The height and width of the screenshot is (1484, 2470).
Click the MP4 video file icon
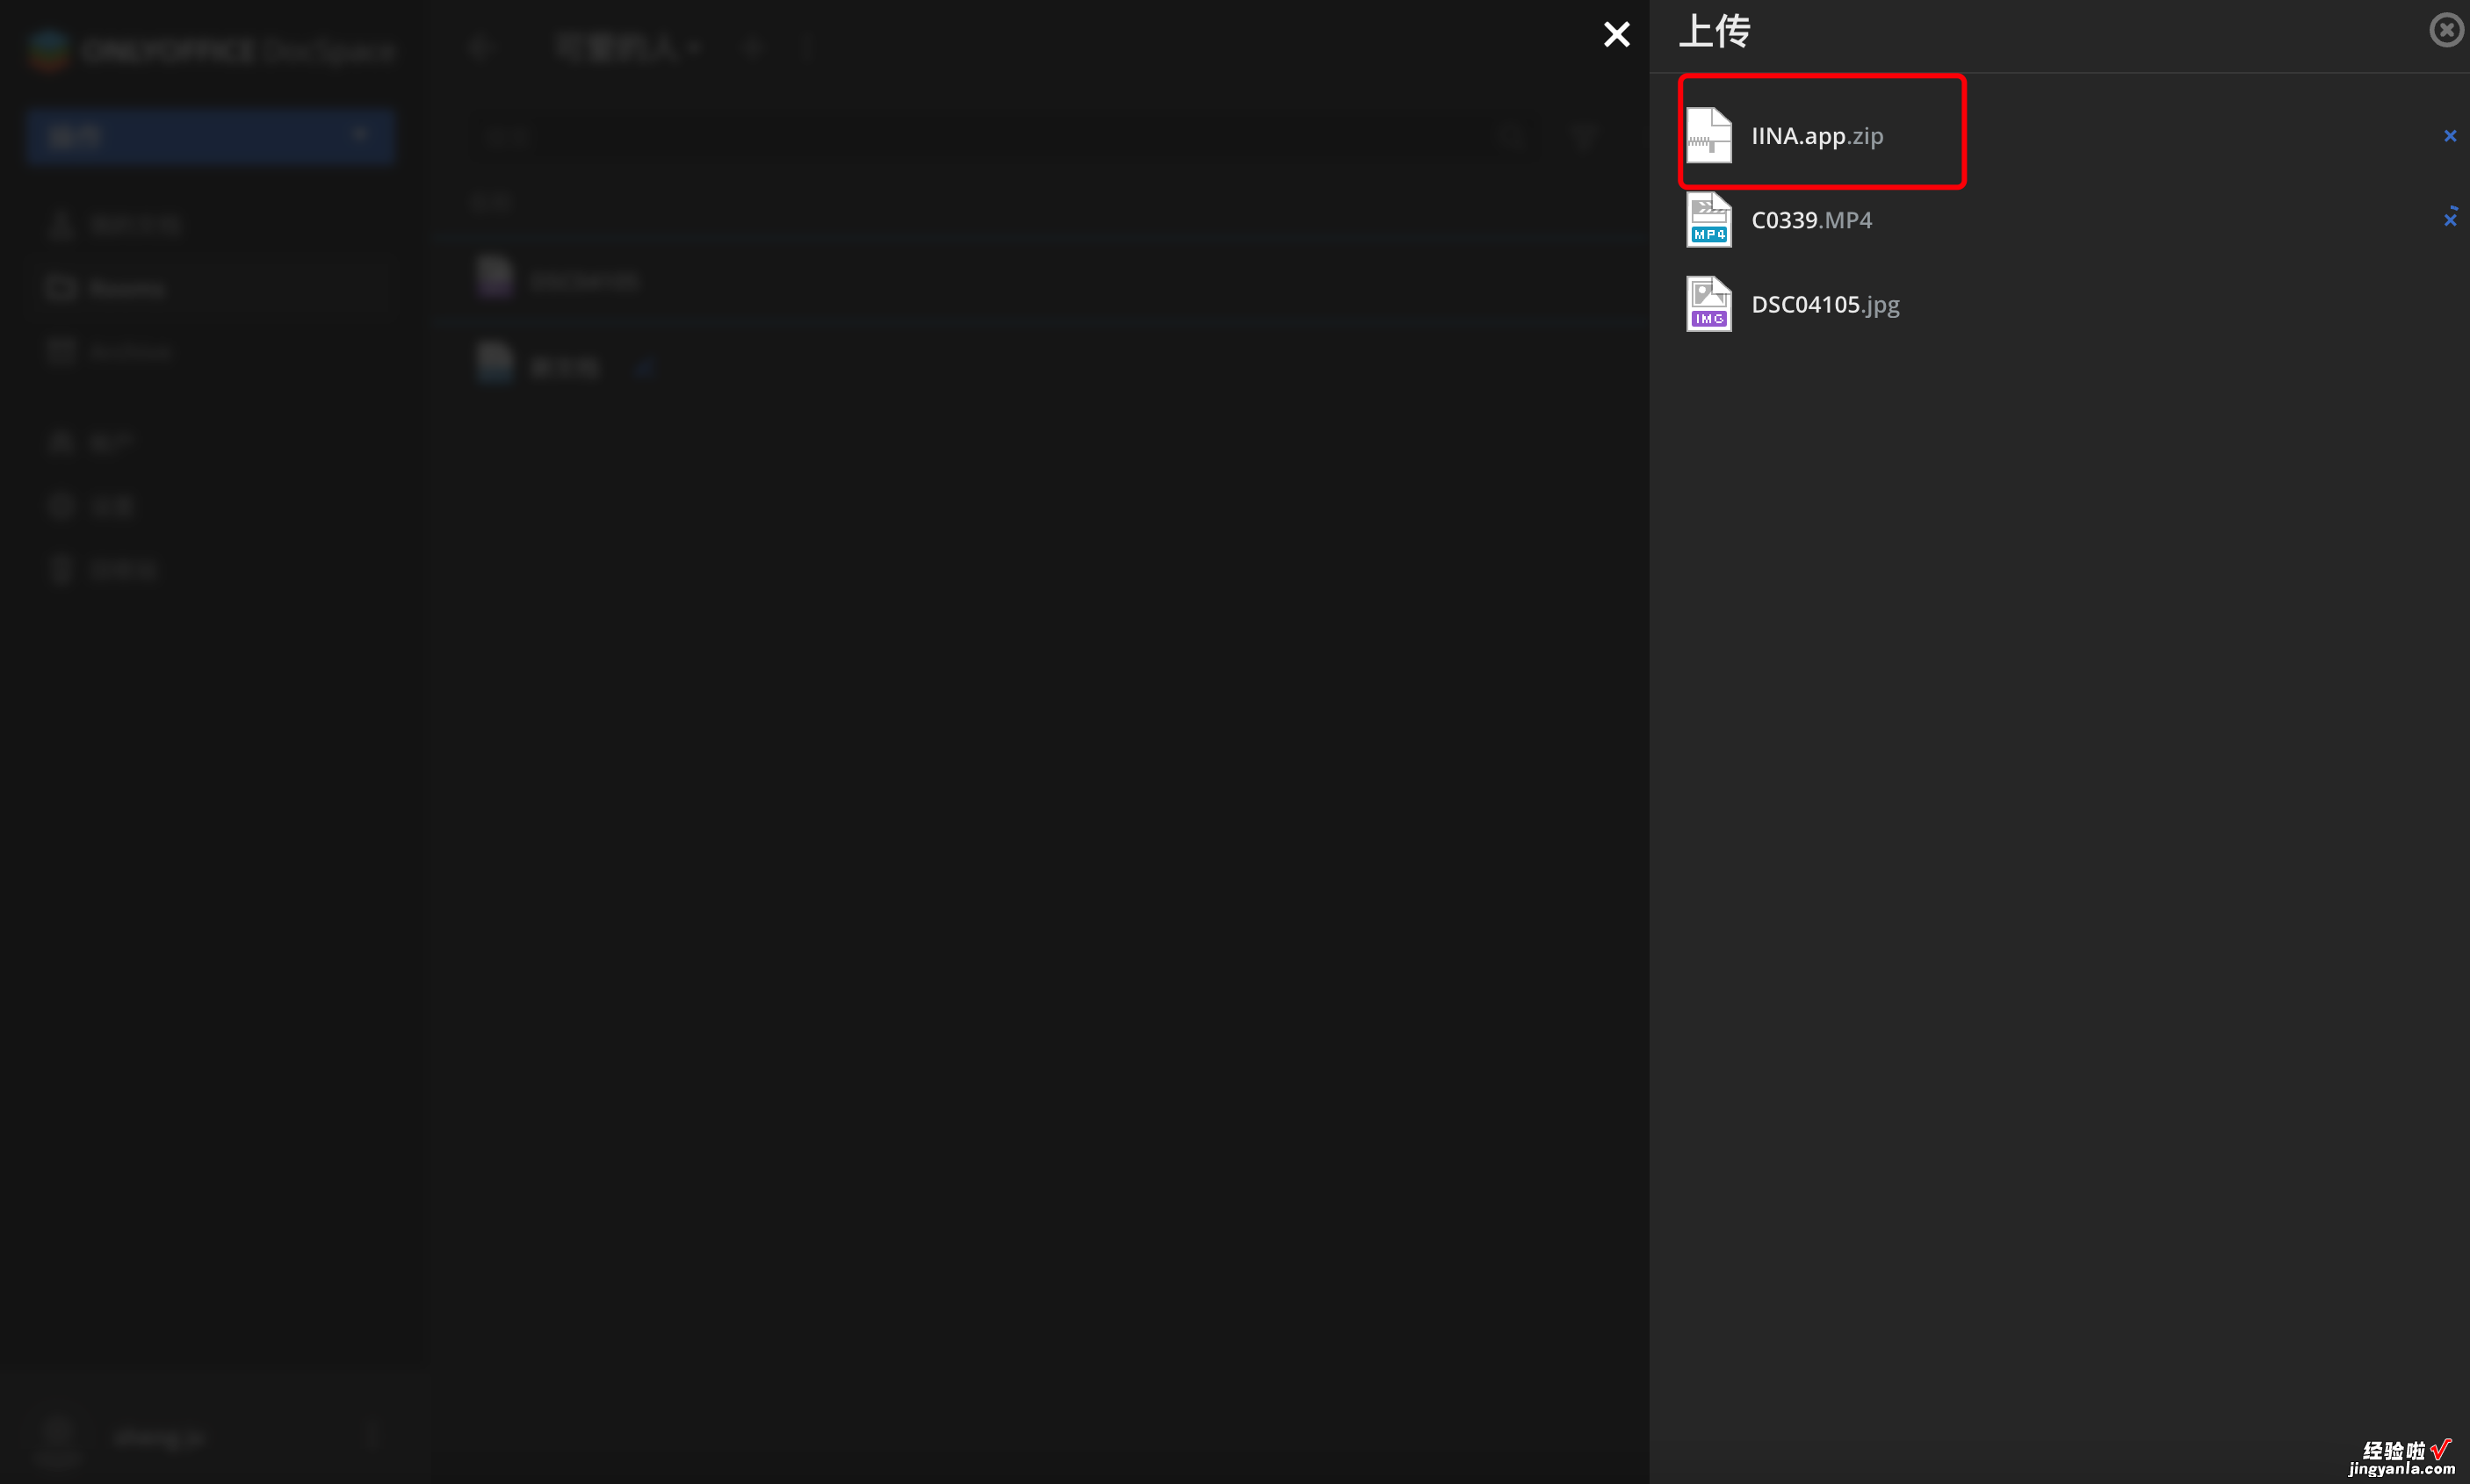1708,220
